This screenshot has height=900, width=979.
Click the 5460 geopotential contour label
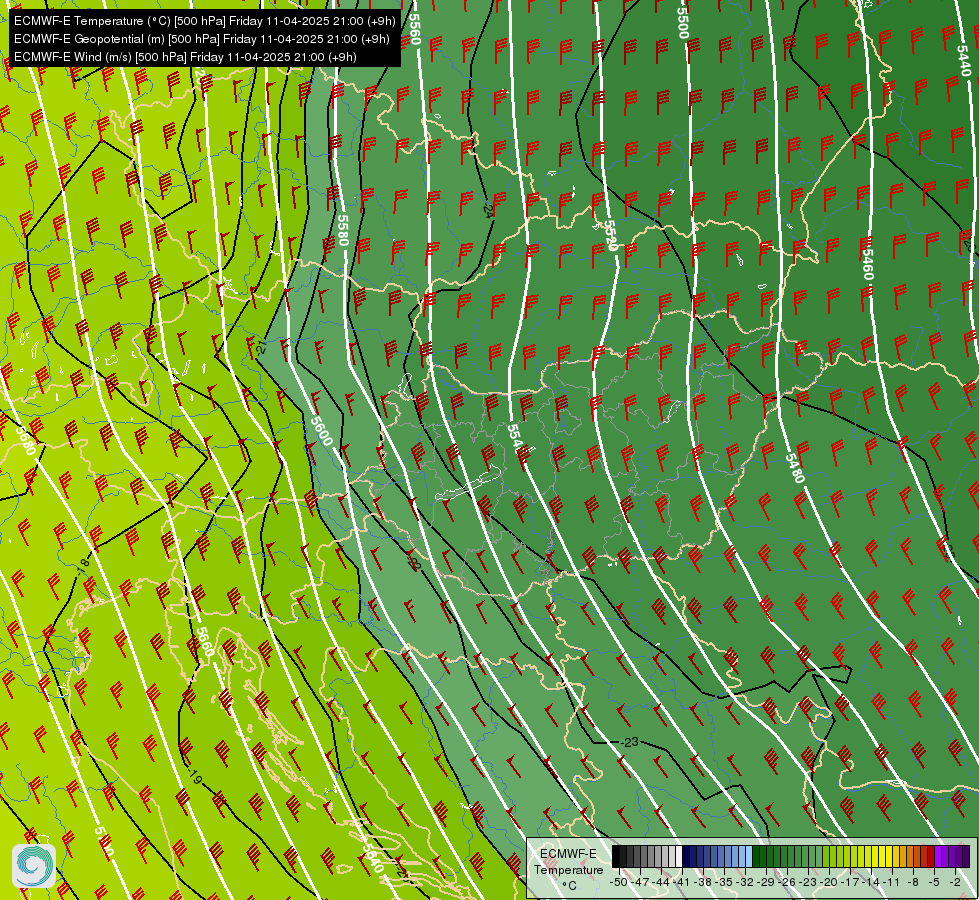(x=867, y=264)
